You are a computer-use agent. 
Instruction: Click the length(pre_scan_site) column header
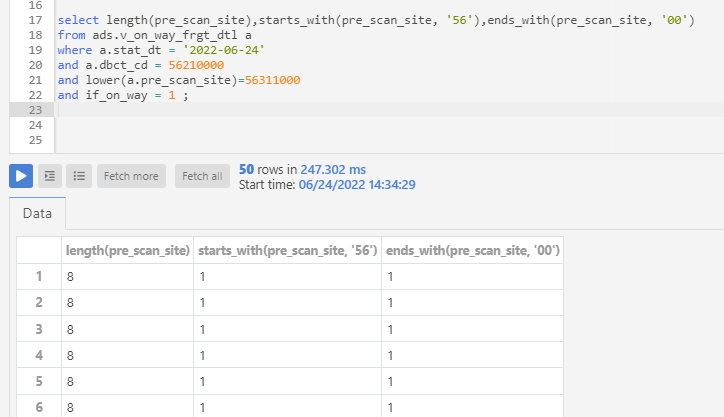click(127, 250)
